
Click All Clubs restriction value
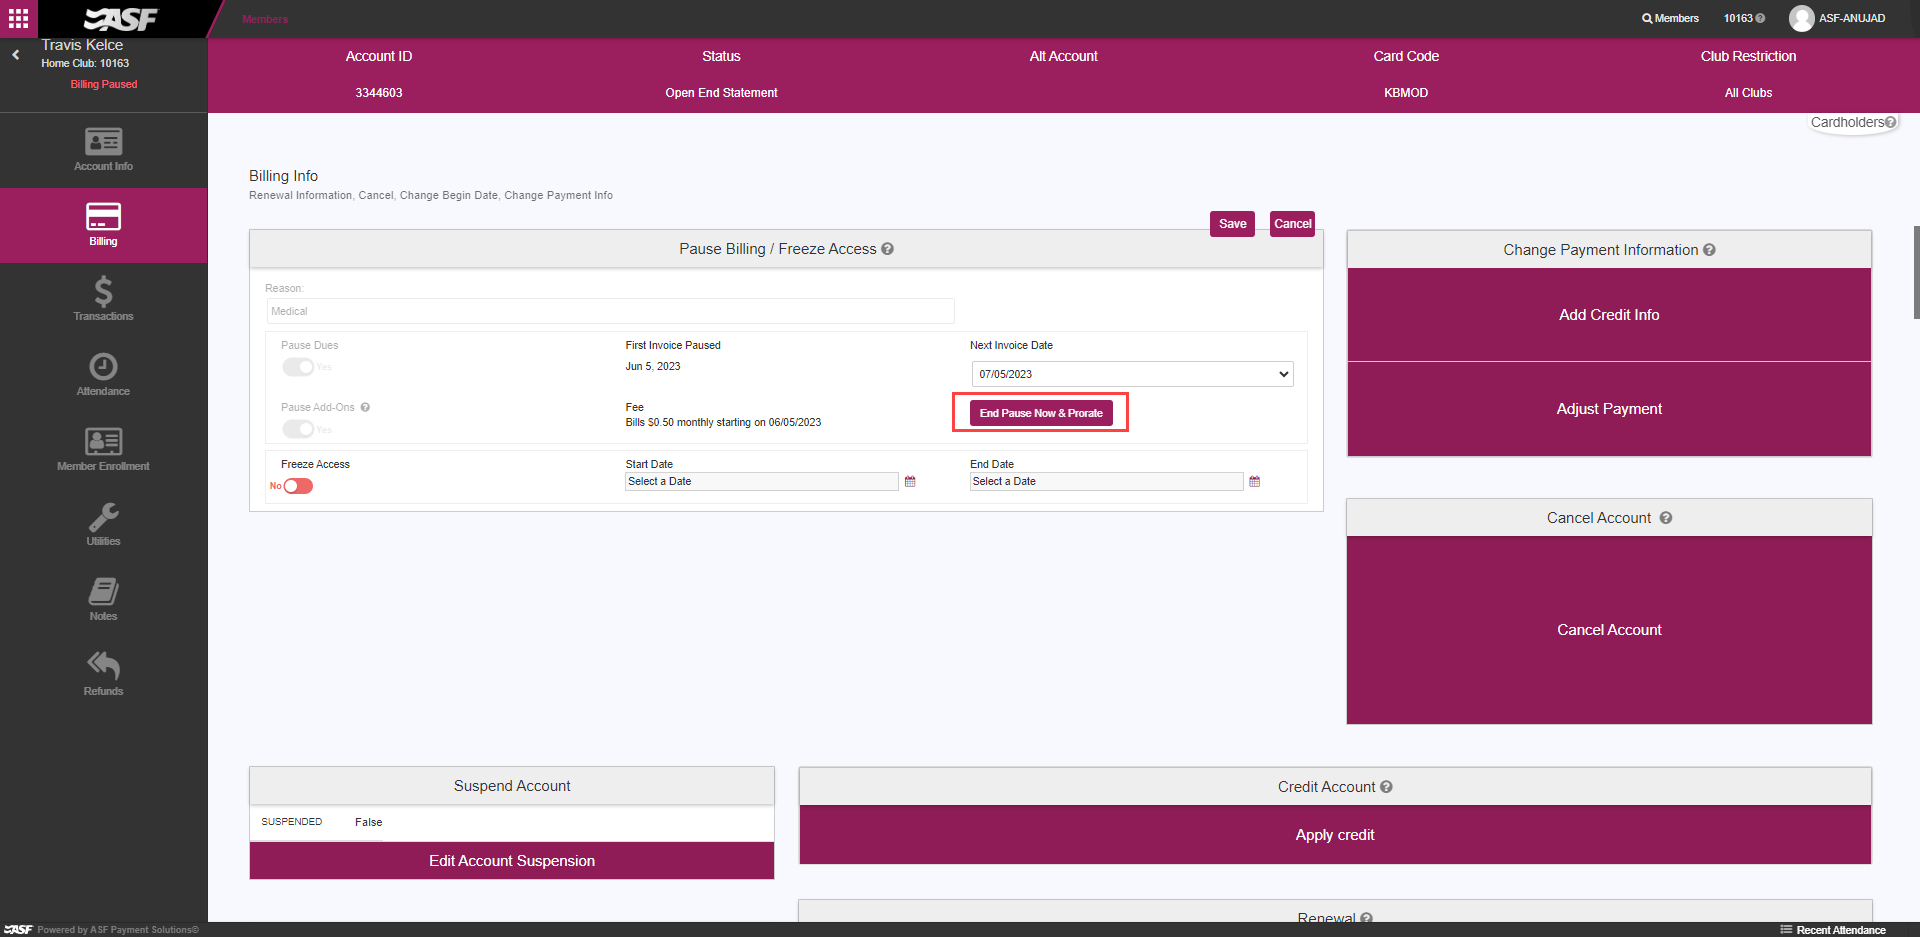click(1748, 93)
